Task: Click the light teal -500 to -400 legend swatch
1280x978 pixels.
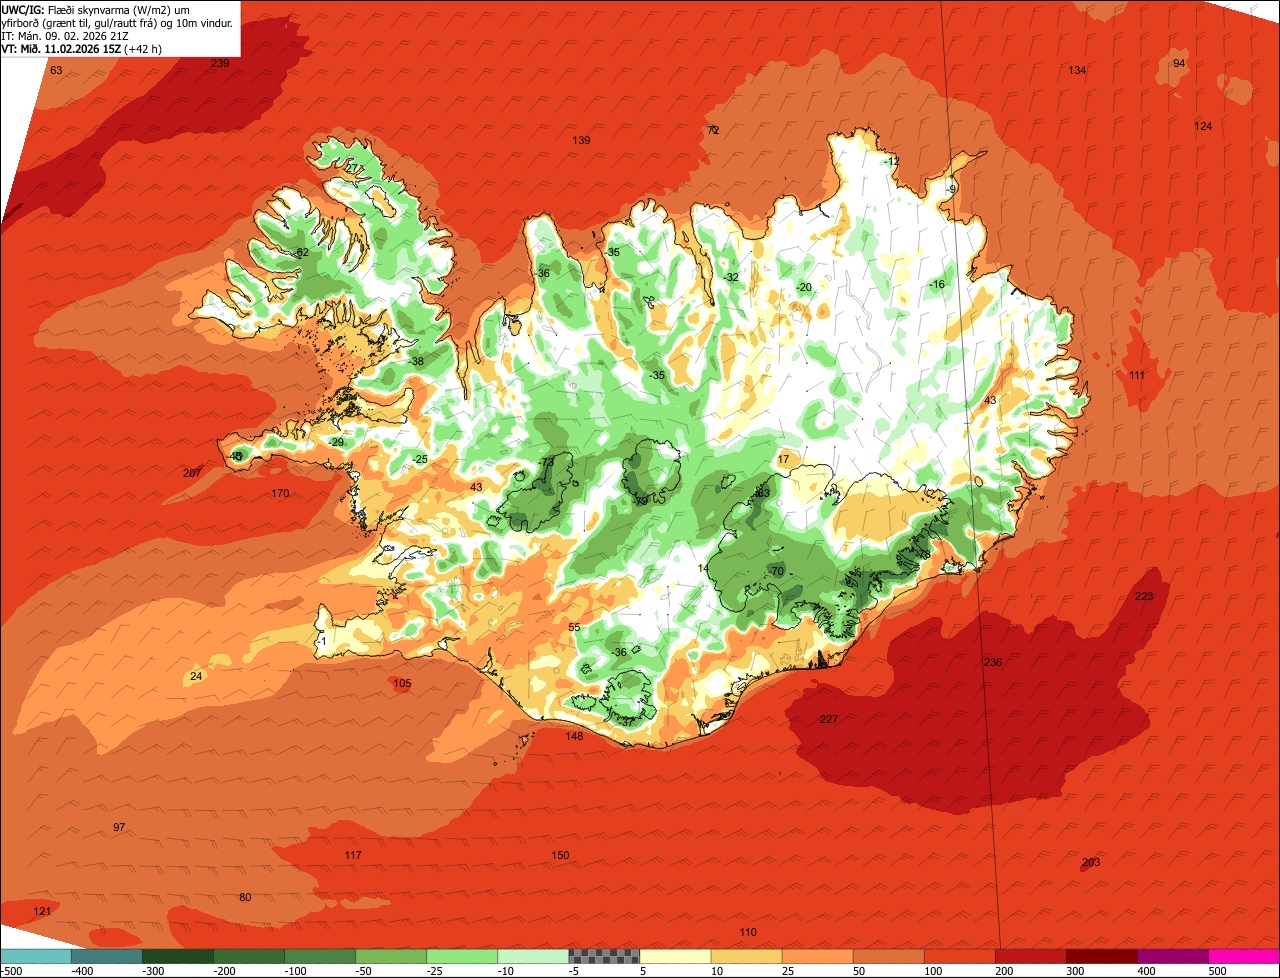Action: [36, 956]
